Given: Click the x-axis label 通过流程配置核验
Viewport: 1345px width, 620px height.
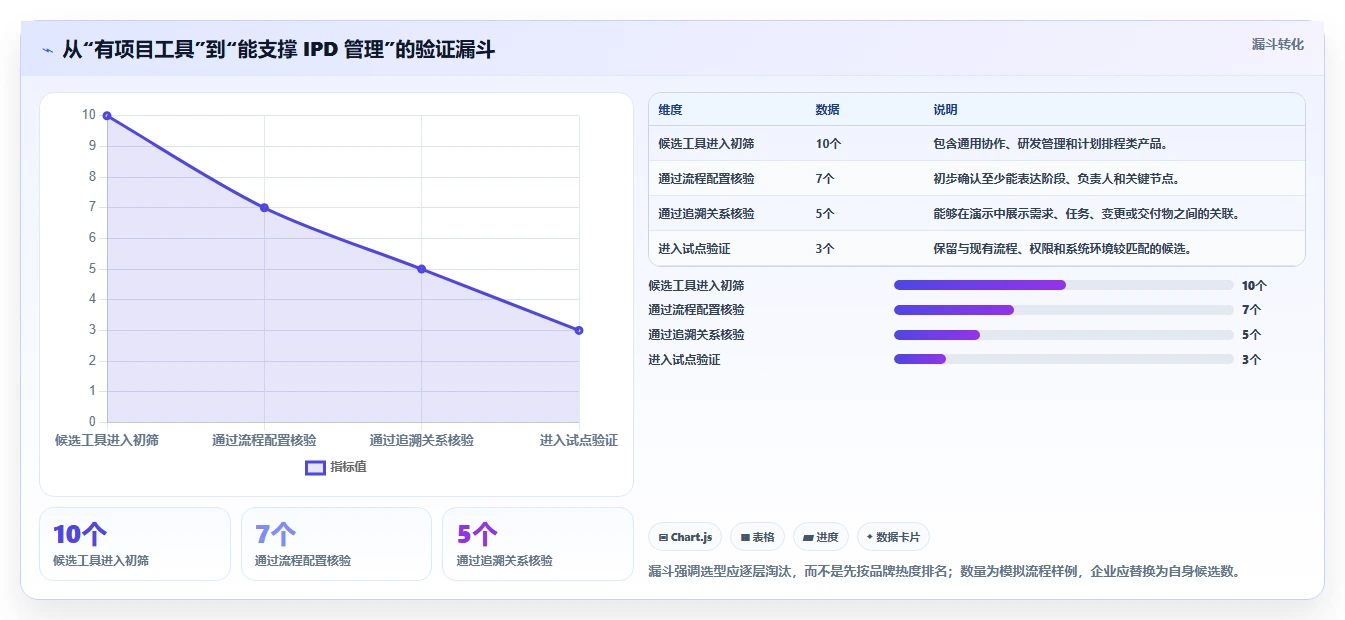Looking at the screenshot, I should pos(264,440).
